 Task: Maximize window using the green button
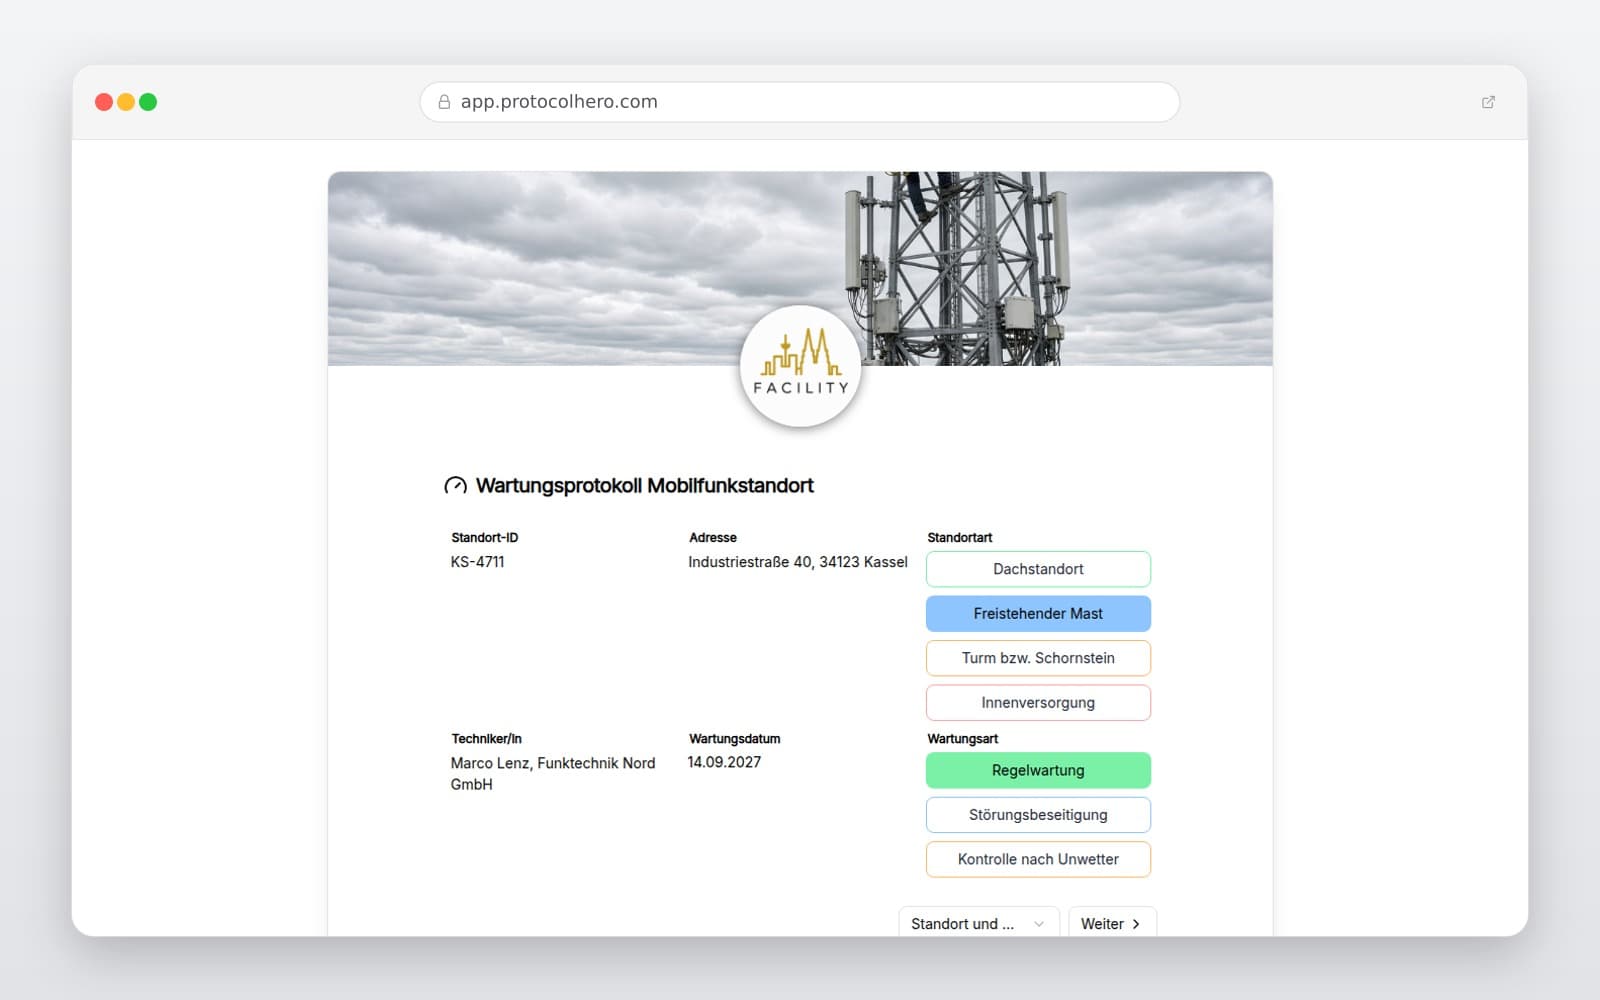(x=148, y=102)
